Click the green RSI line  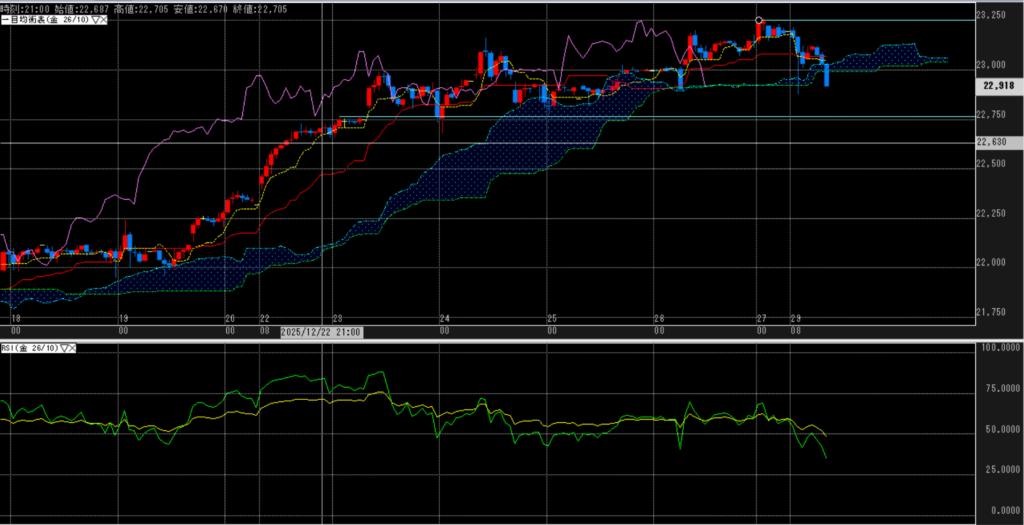click(300, 380)
